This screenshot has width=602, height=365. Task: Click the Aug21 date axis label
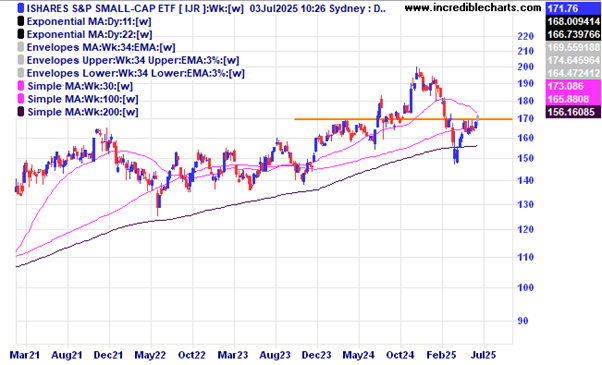[x=67, y=355]
